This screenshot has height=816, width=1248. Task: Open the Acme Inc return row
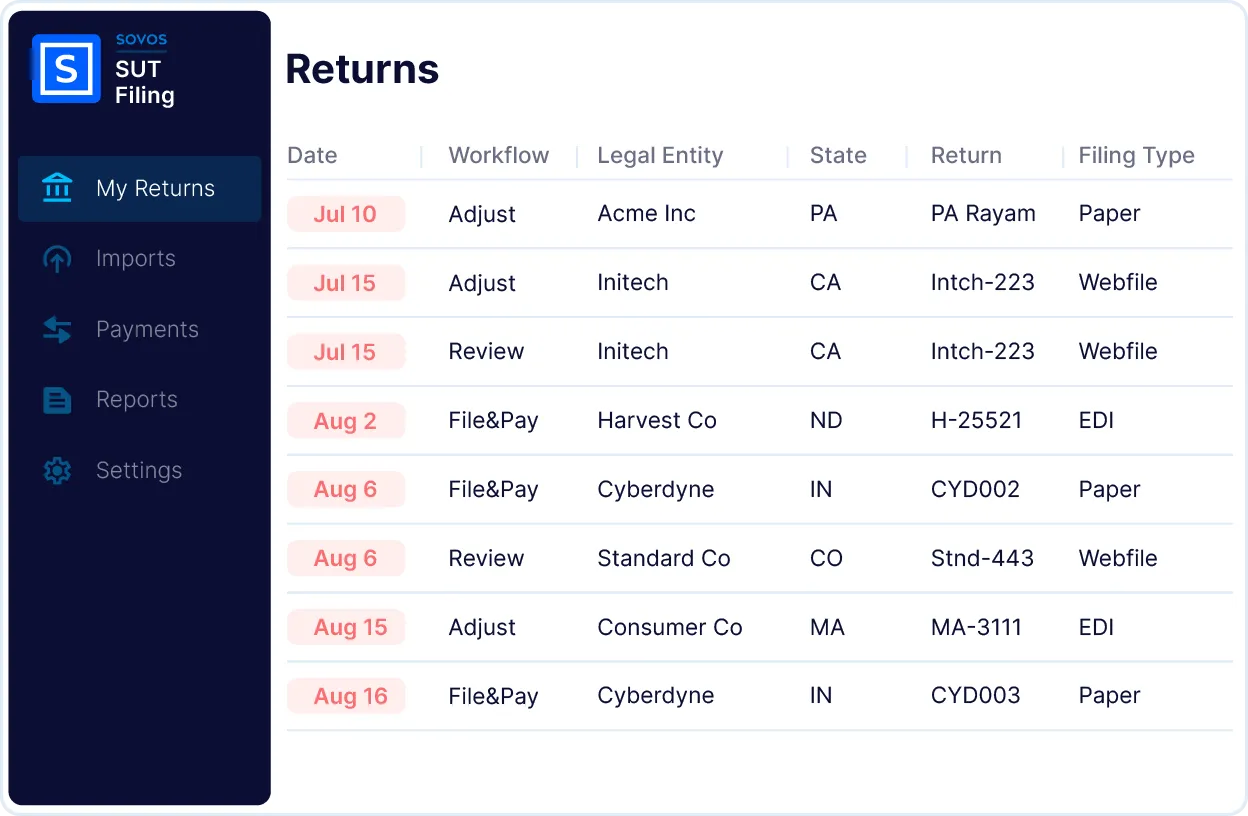tap(646, 214)
